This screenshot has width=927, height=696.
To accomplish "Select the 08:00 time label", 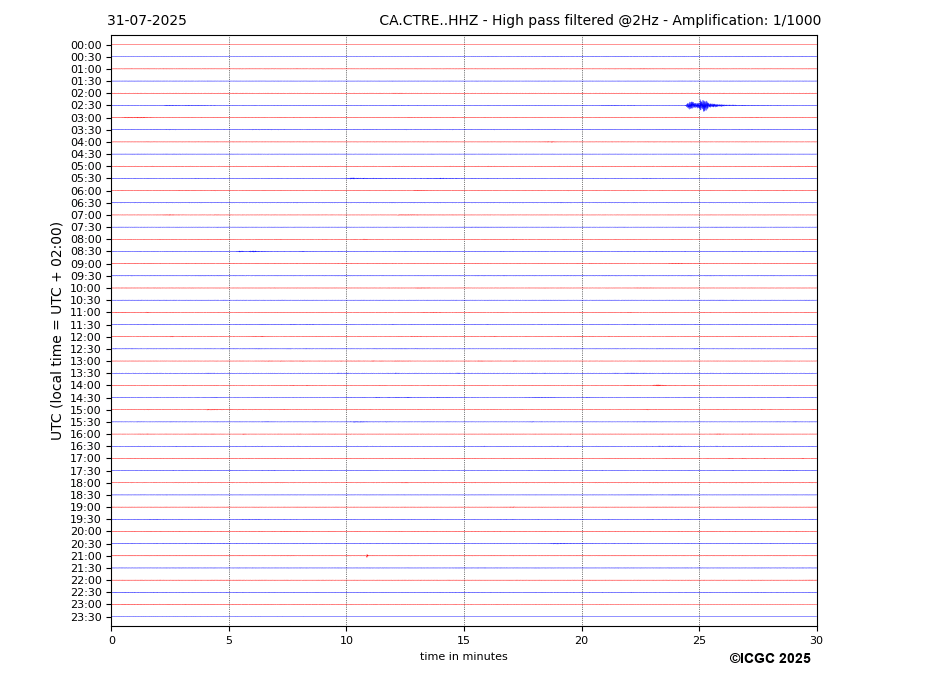I will pos(86,239).
